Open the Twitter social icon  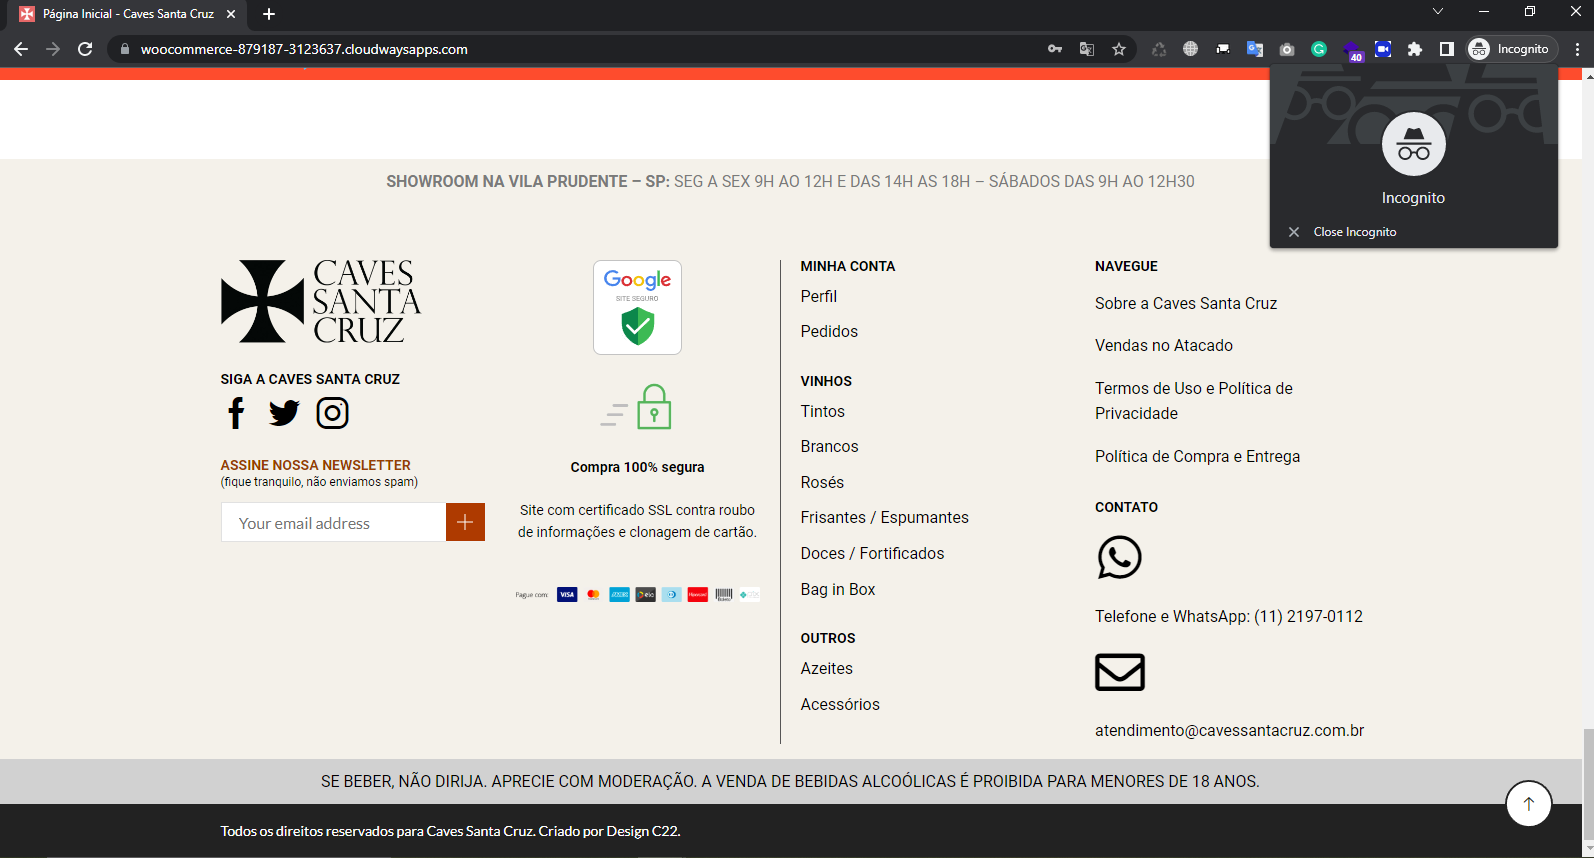[x=284, y=413]
